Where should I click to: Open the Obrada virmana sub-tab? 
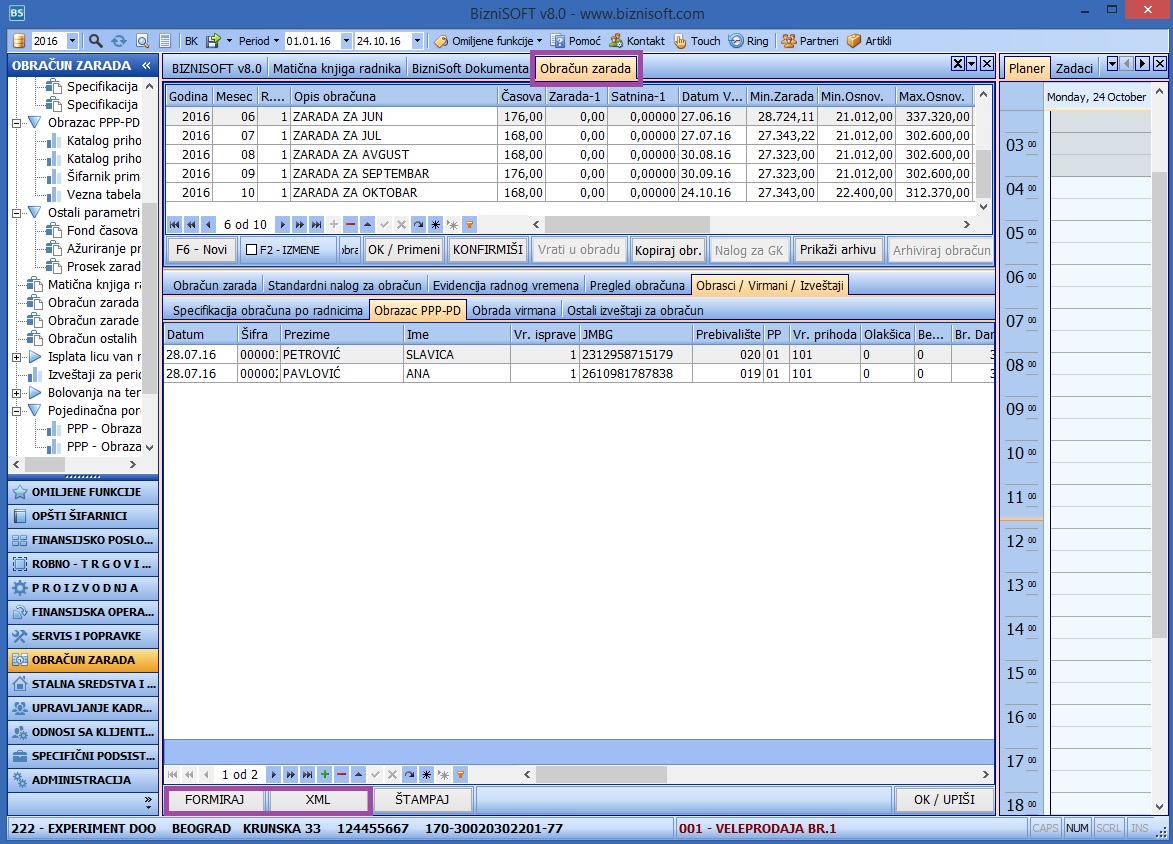pyautogui.click(x=514, y=311)
